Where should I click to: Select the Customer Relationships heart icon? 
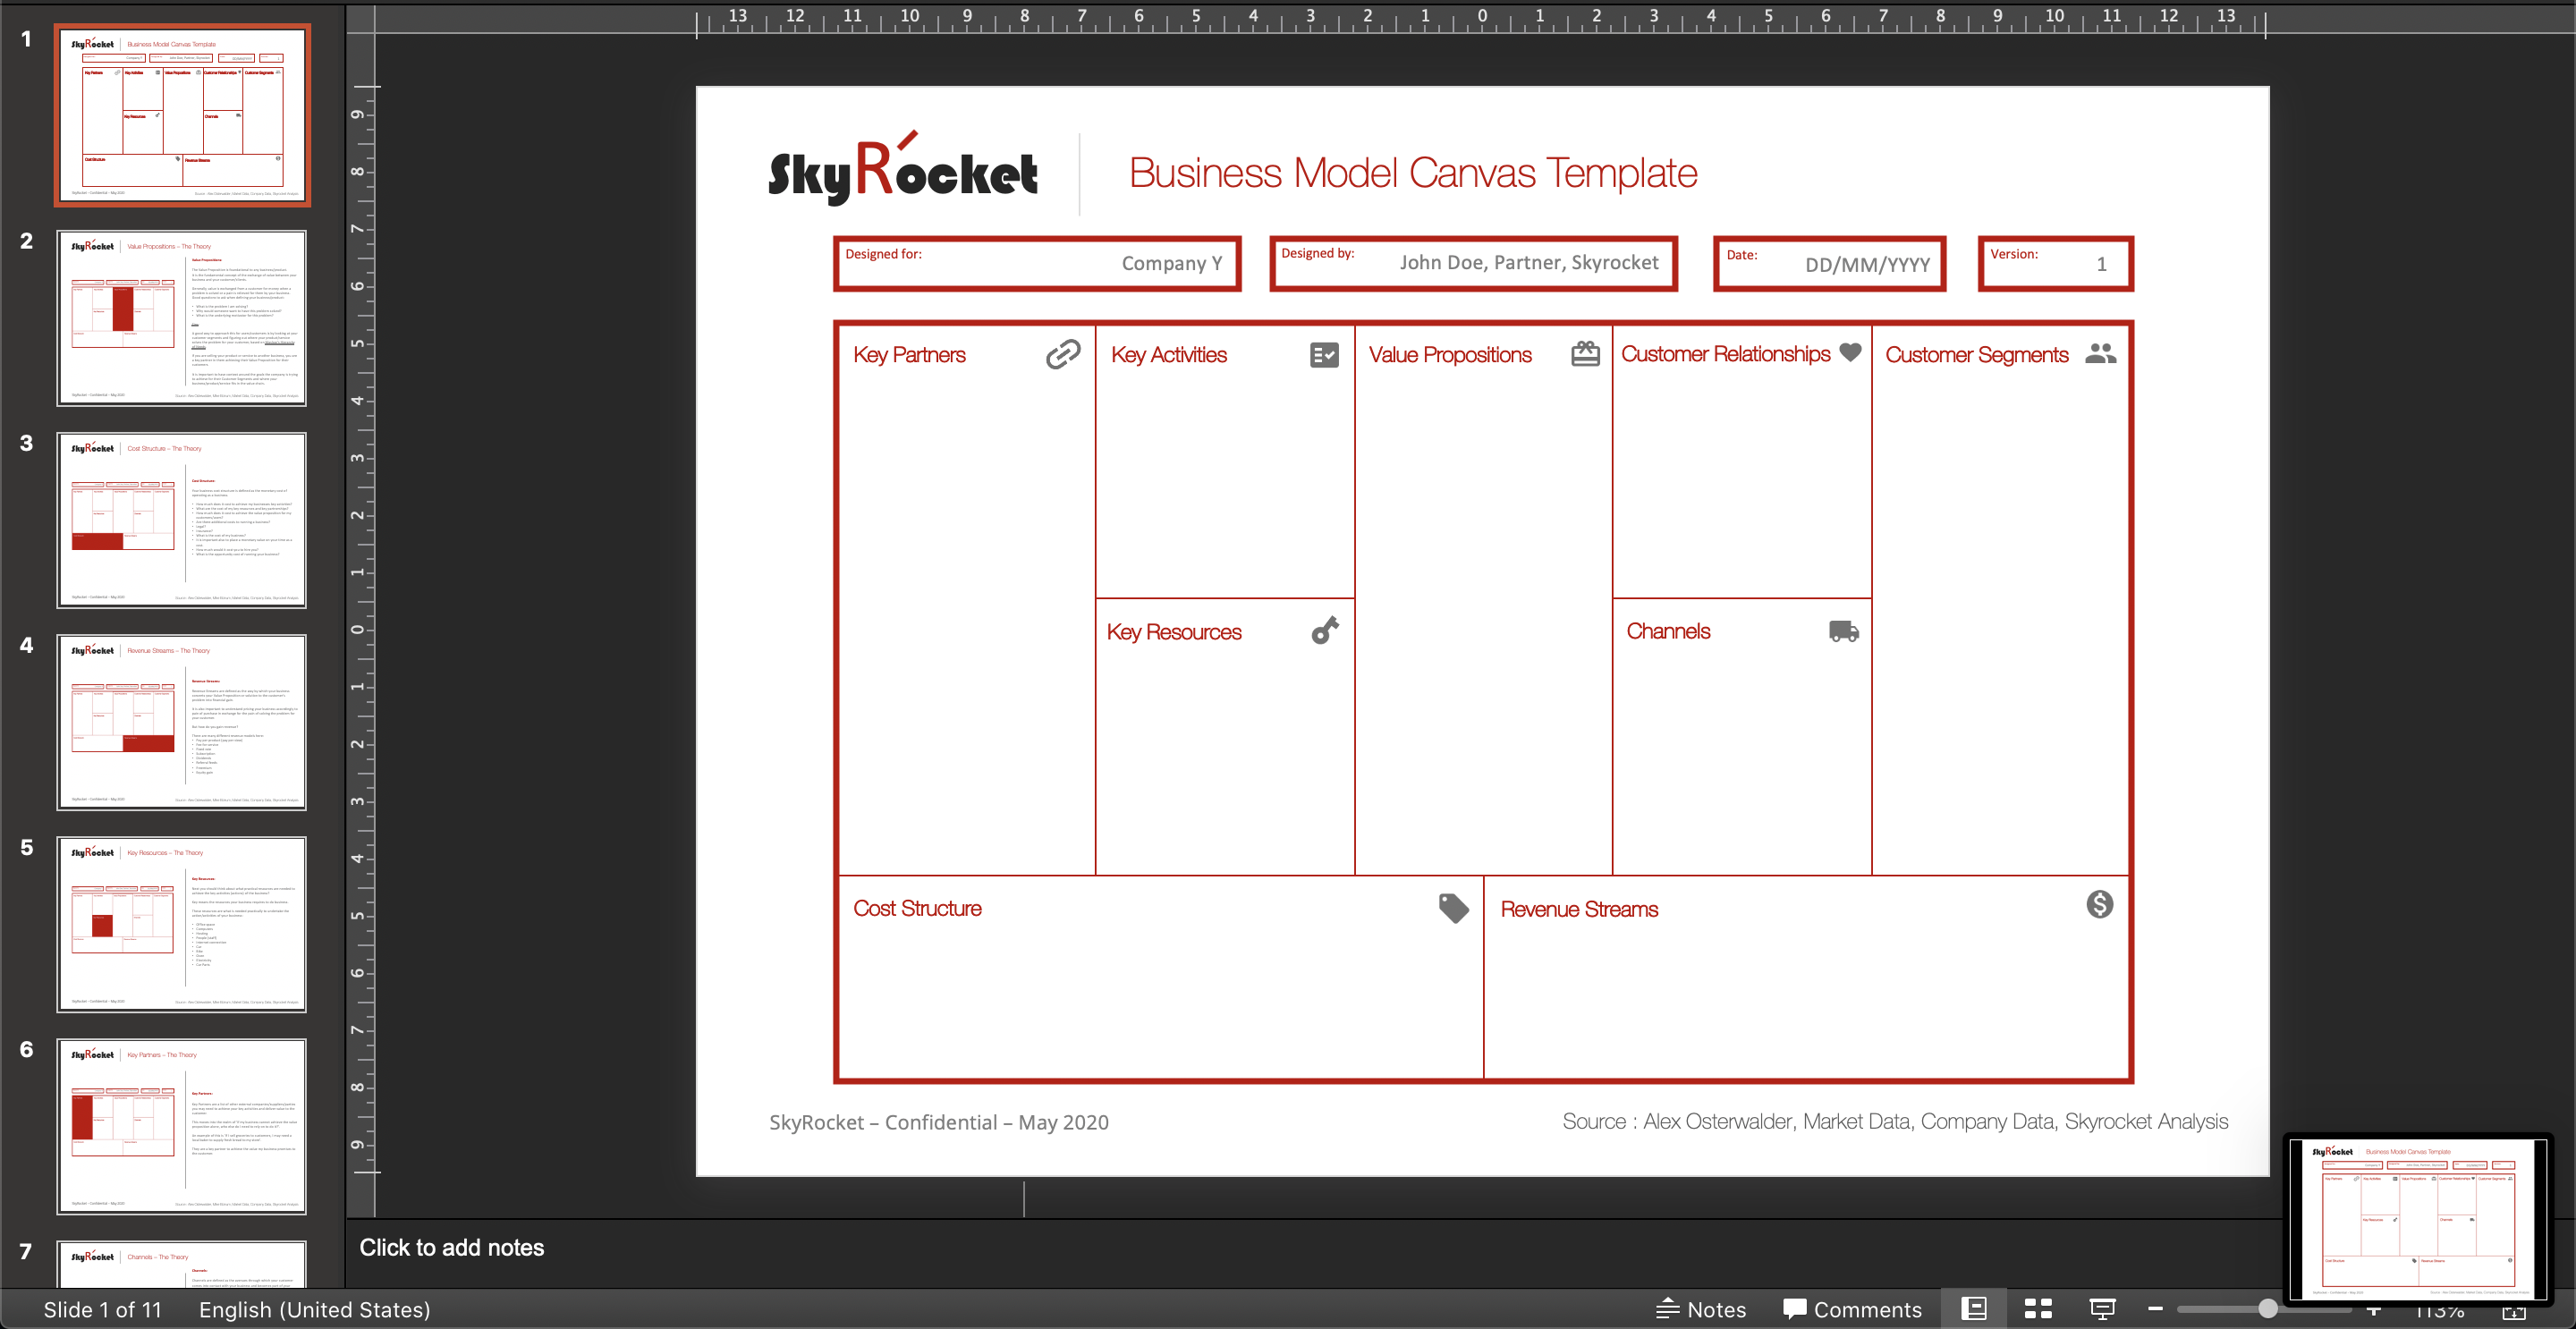coord(1851,352)
